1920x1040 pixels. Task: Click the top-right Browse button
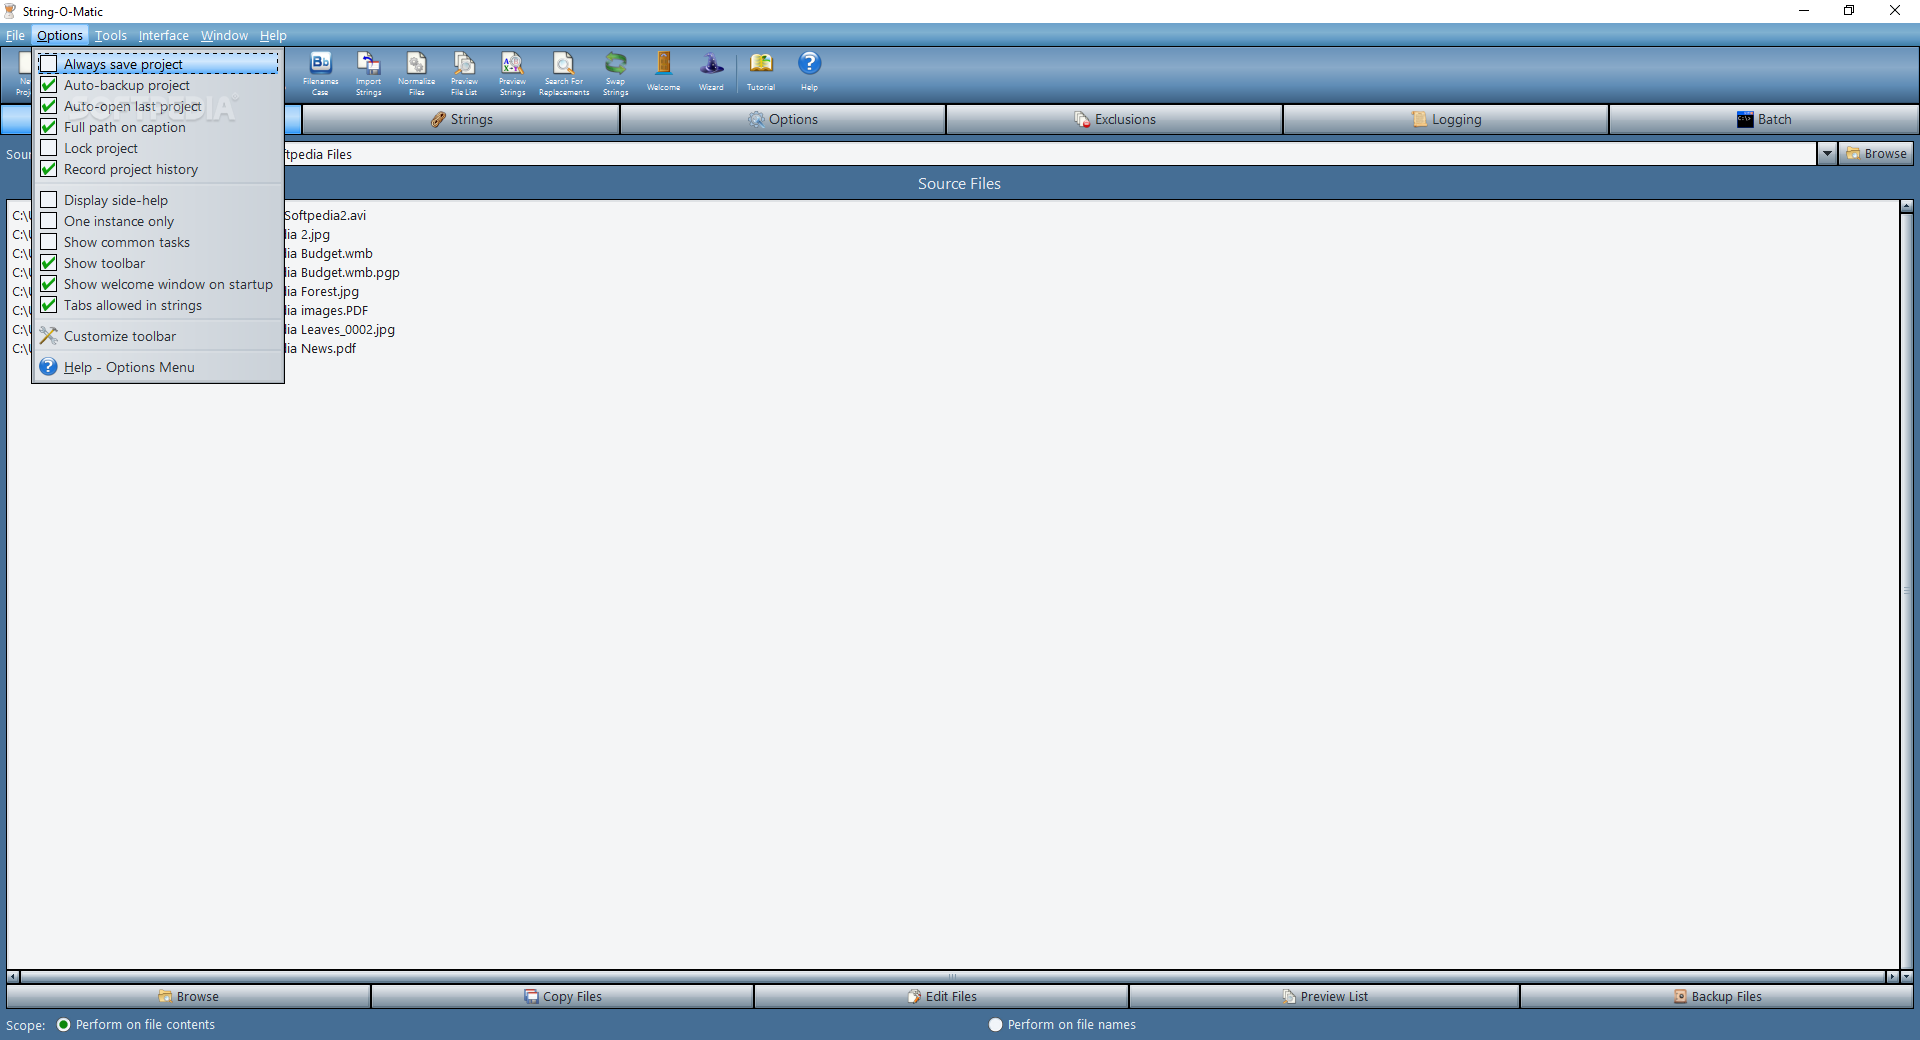(x=1876, y=154)
